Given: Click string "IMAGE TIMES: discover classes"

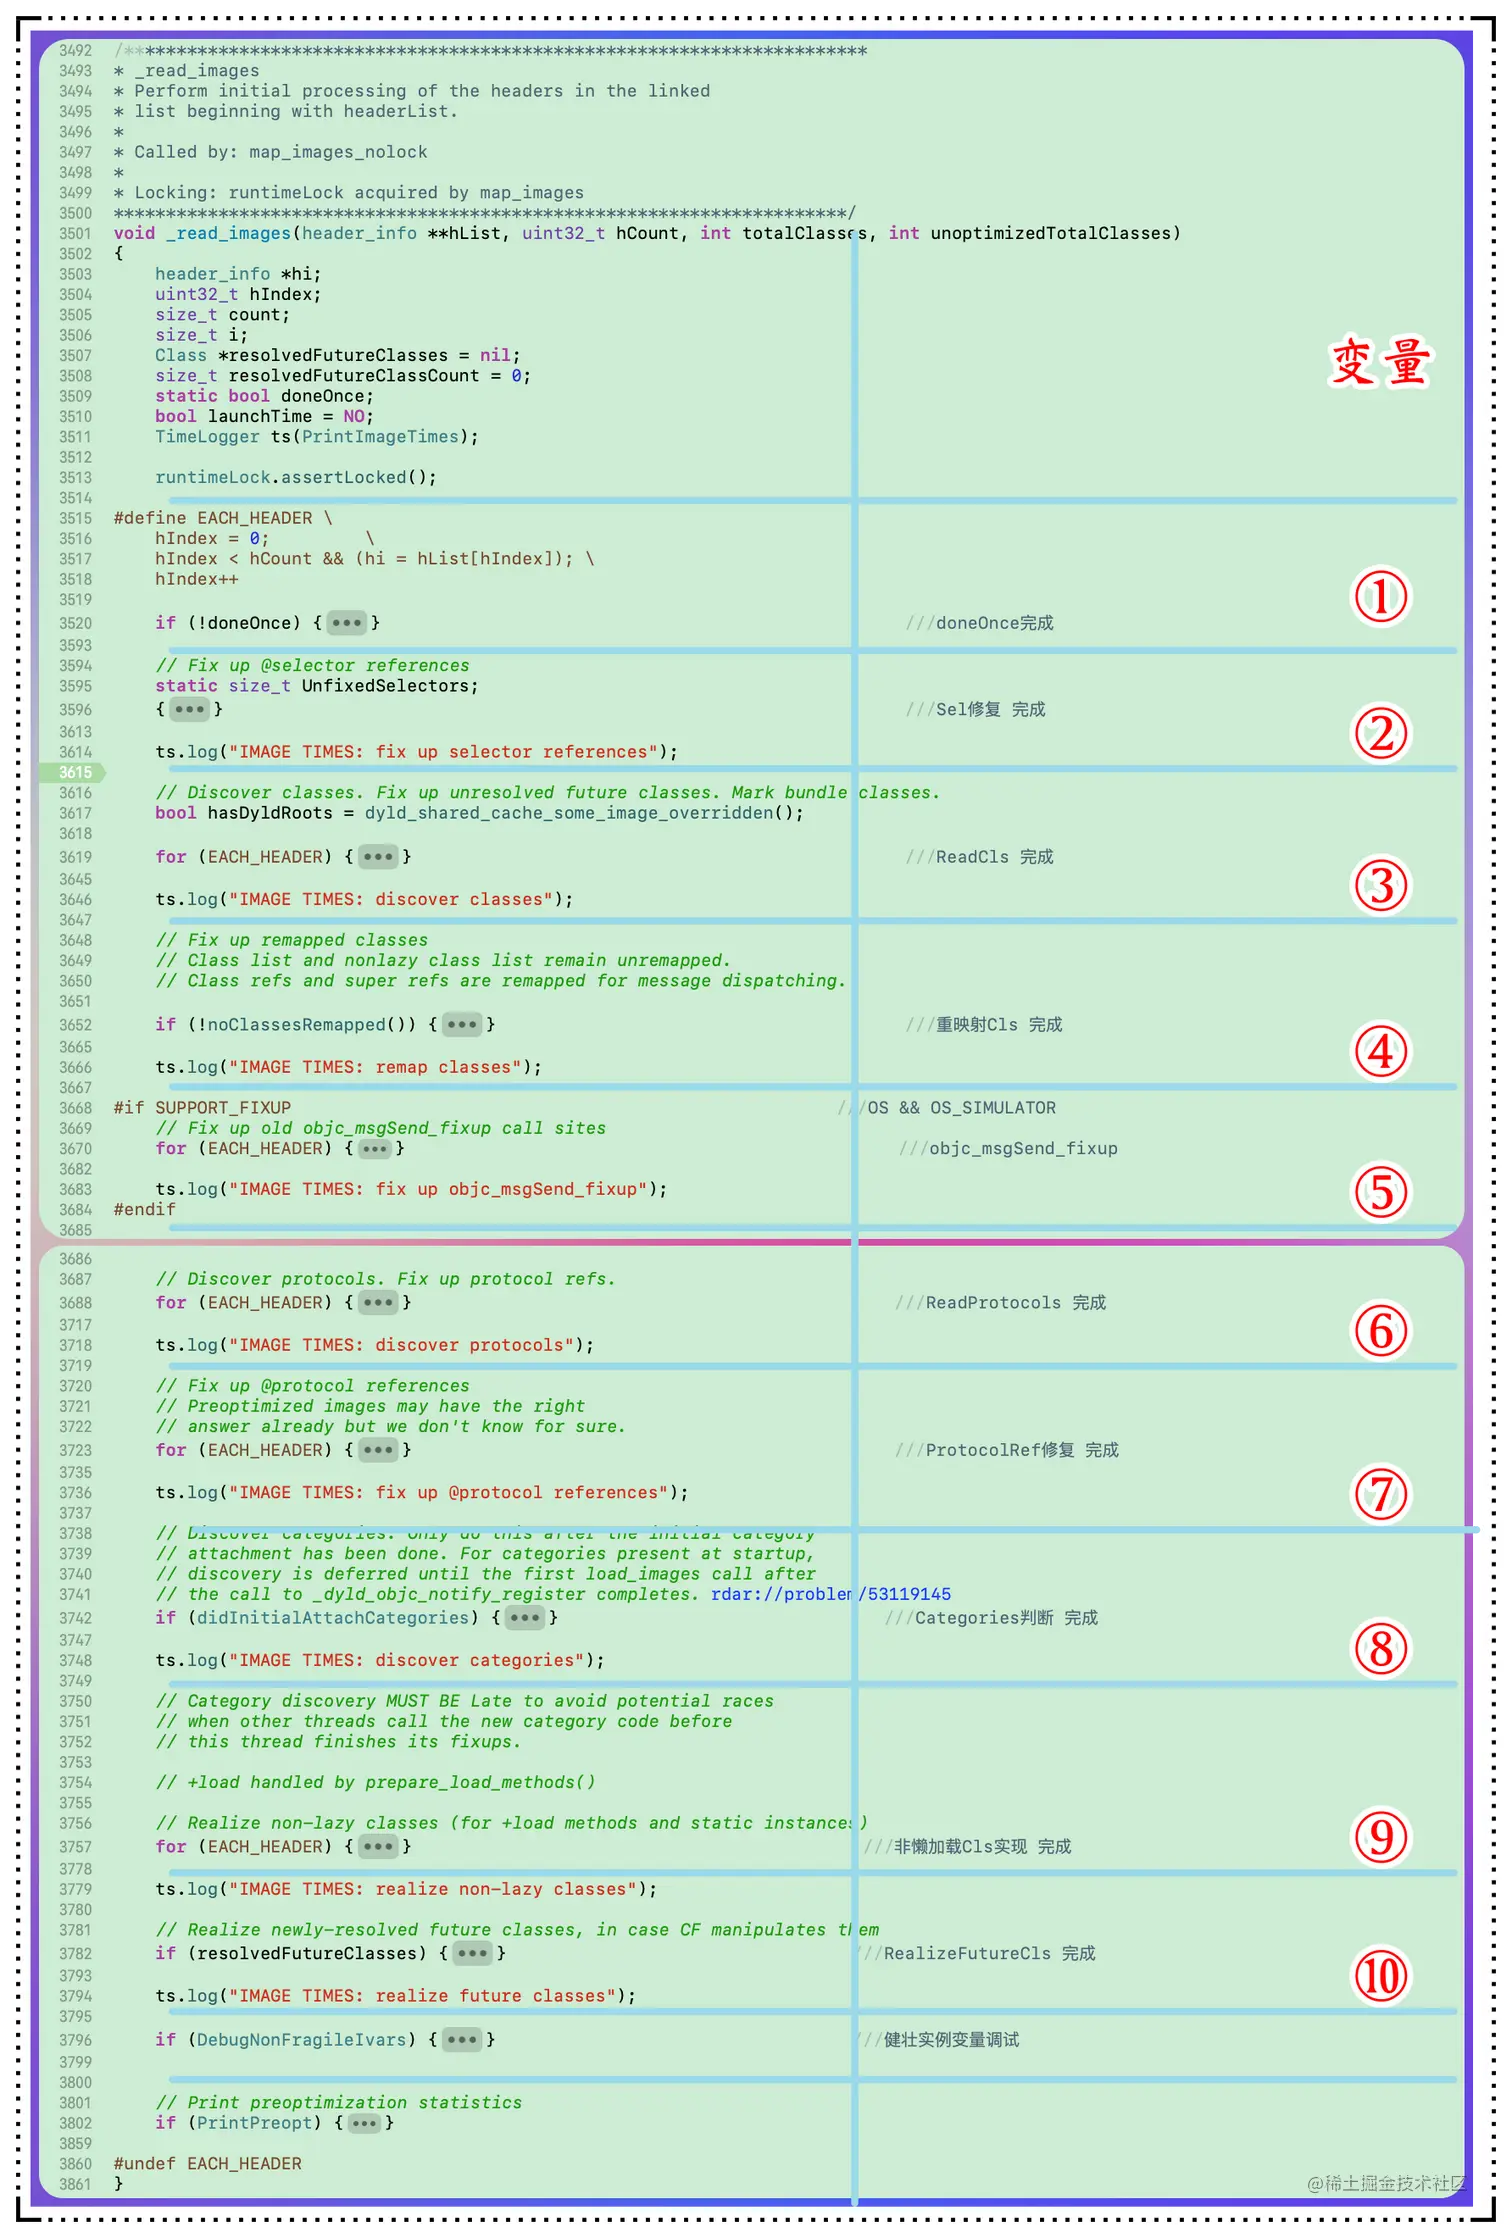Looking at the screenshot, I should coord(391,900).
